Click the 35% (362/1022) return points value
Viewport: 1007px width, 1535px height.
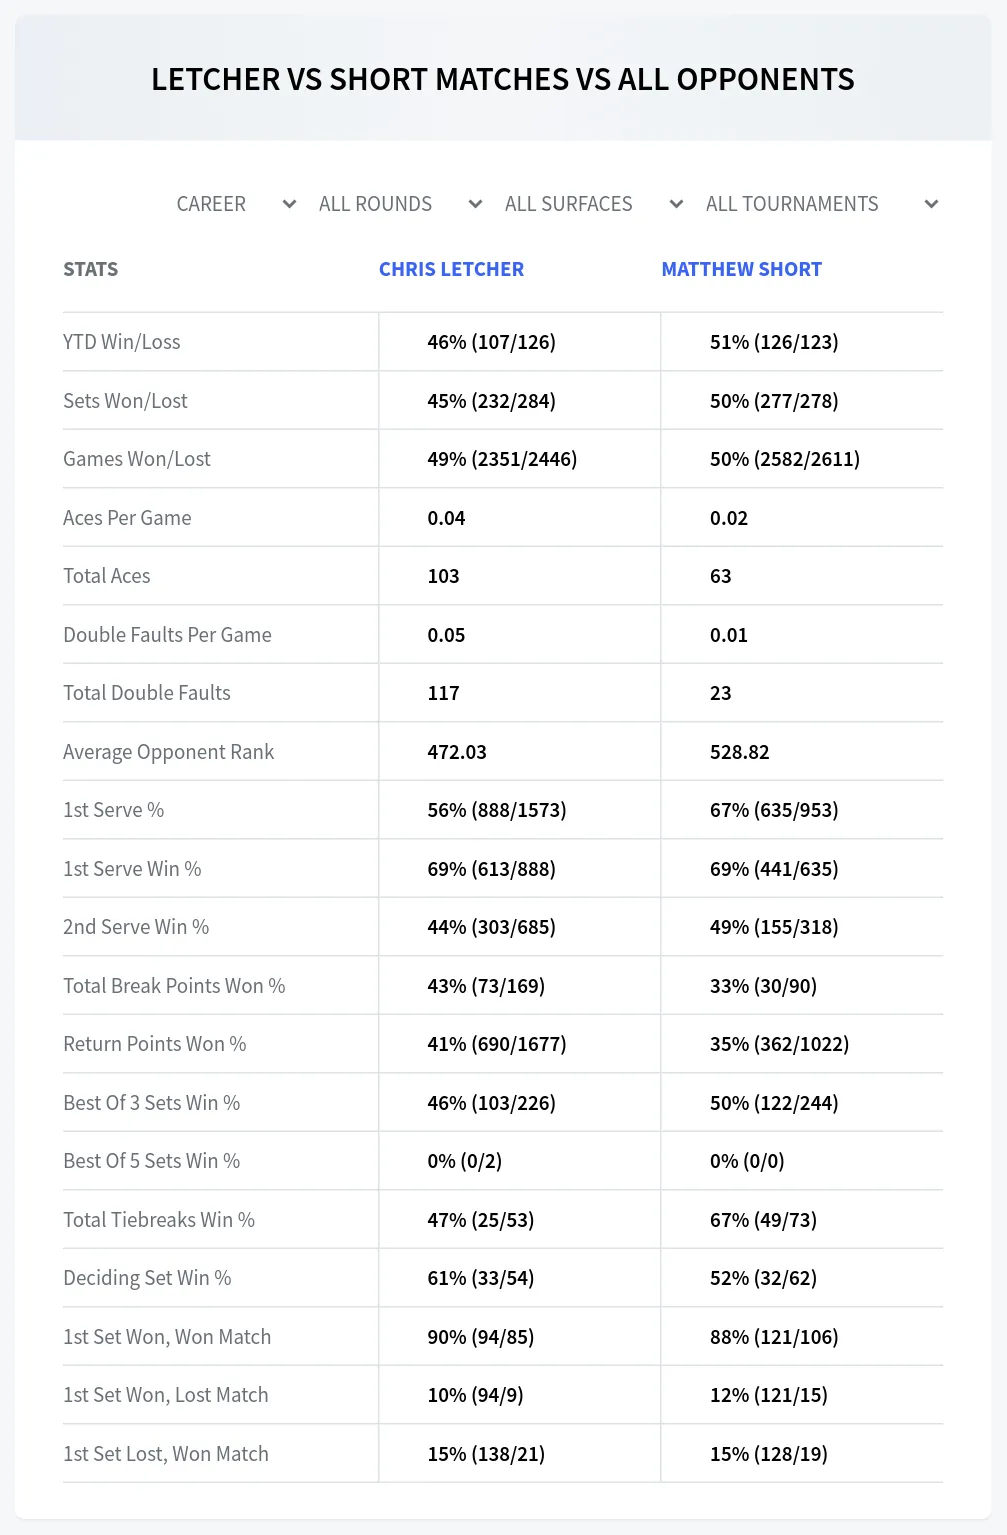pyautogui.click(x=779, y=1044)
